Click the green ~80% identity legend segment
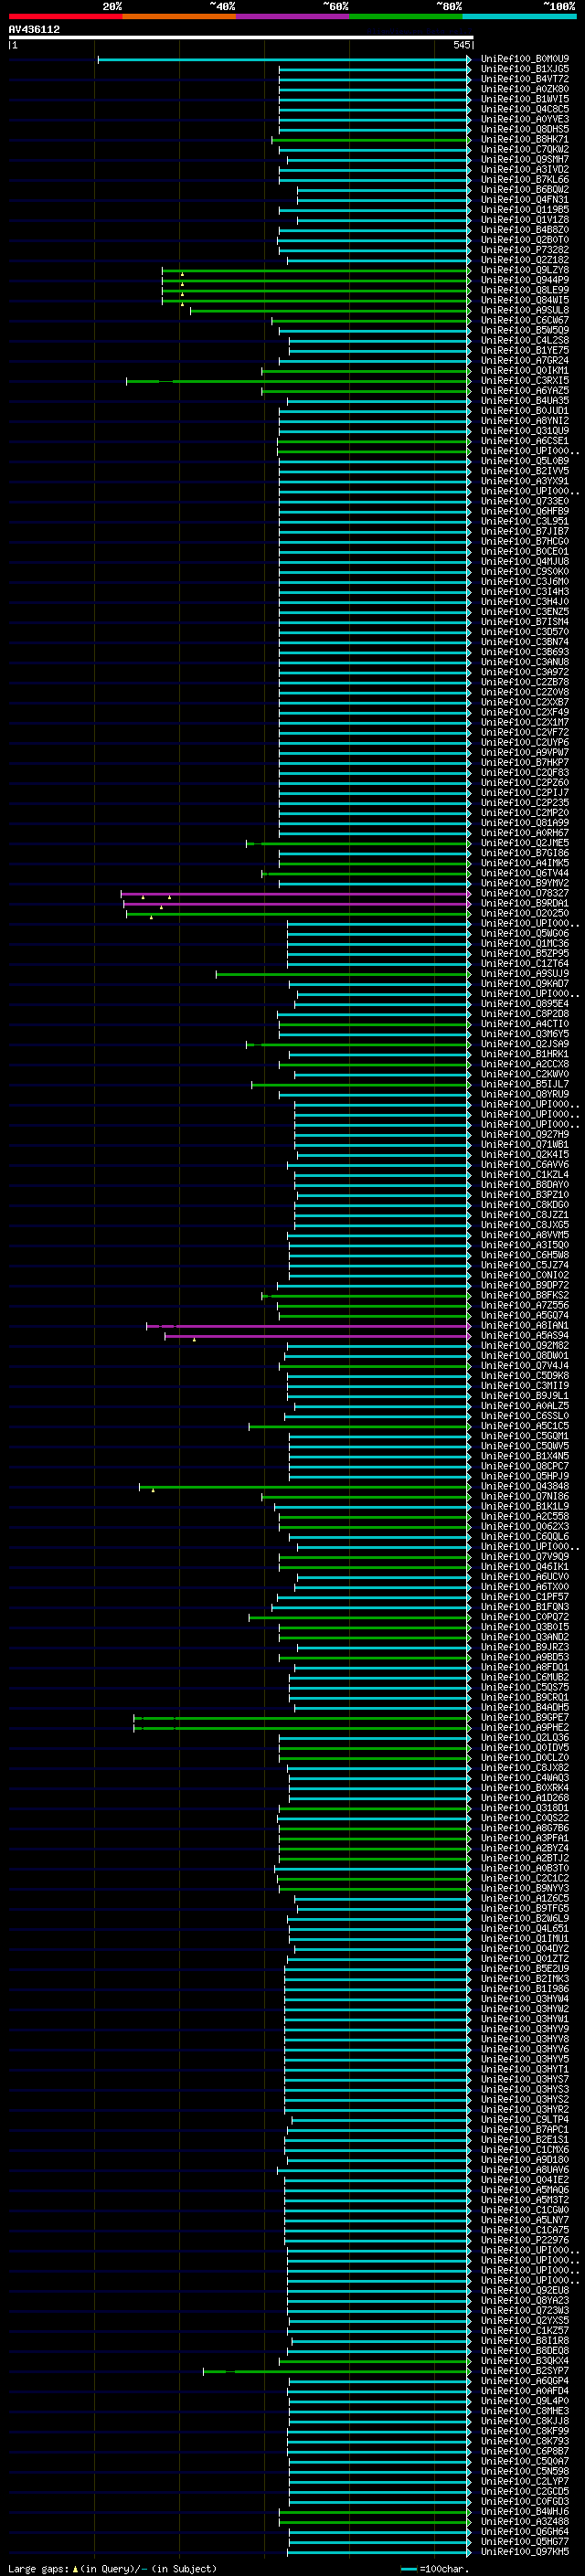The image size is (585, 2576). point(406,16)
